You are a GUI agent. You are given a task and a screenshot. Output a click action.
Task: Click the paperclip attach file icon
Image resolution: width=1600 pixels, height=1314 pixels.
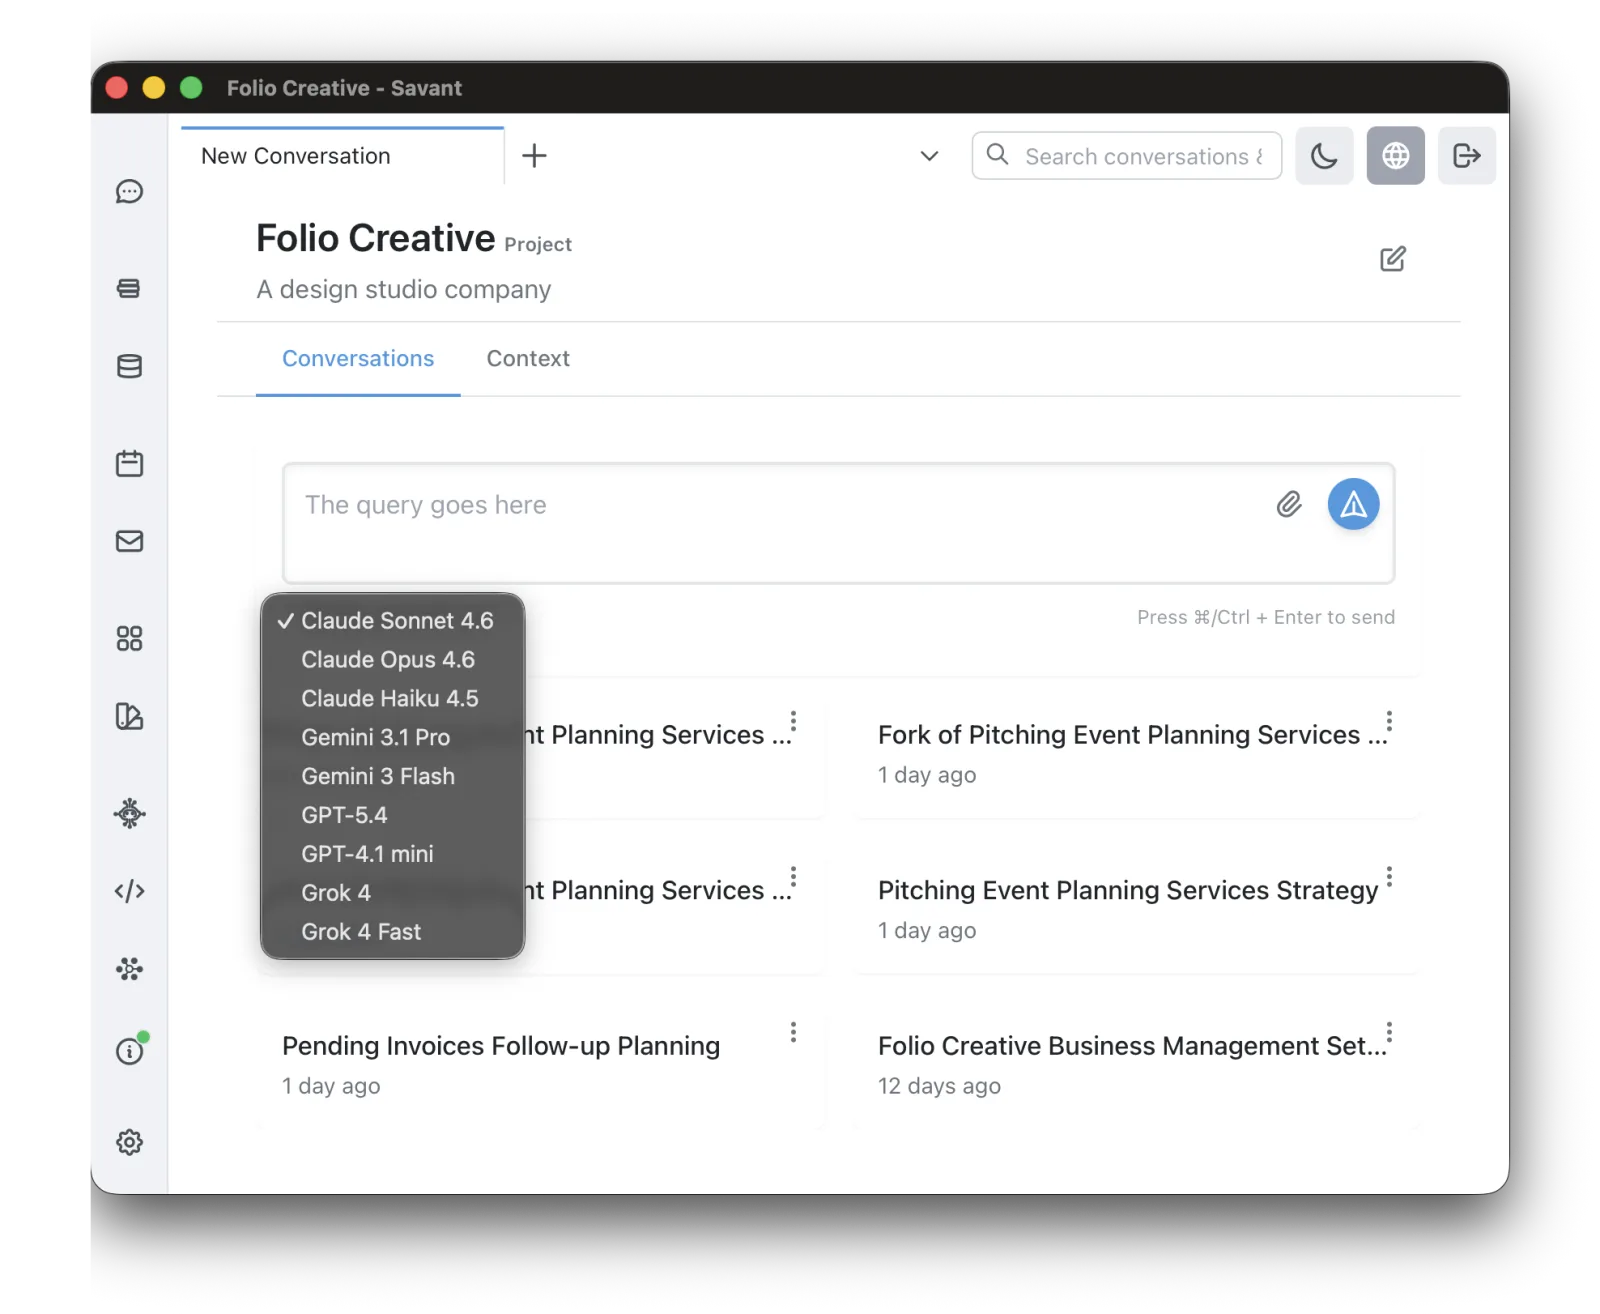pos(1289,504)
